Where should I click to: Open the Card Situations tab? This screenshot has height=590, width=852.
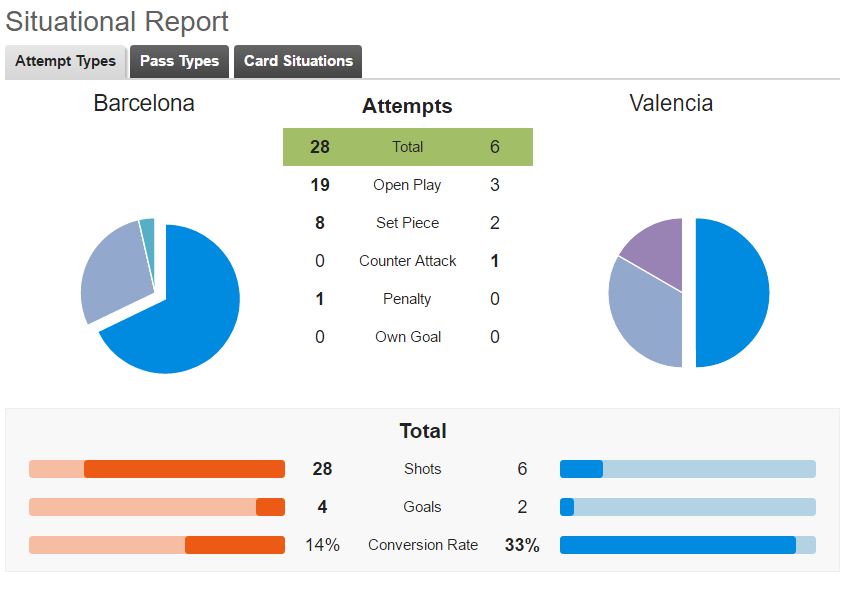(x=298, y=61)
